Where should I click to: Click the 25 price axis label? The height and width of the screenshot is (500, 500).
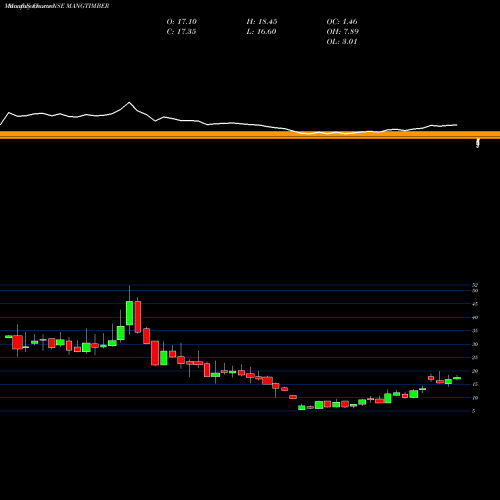pos(475,358)
